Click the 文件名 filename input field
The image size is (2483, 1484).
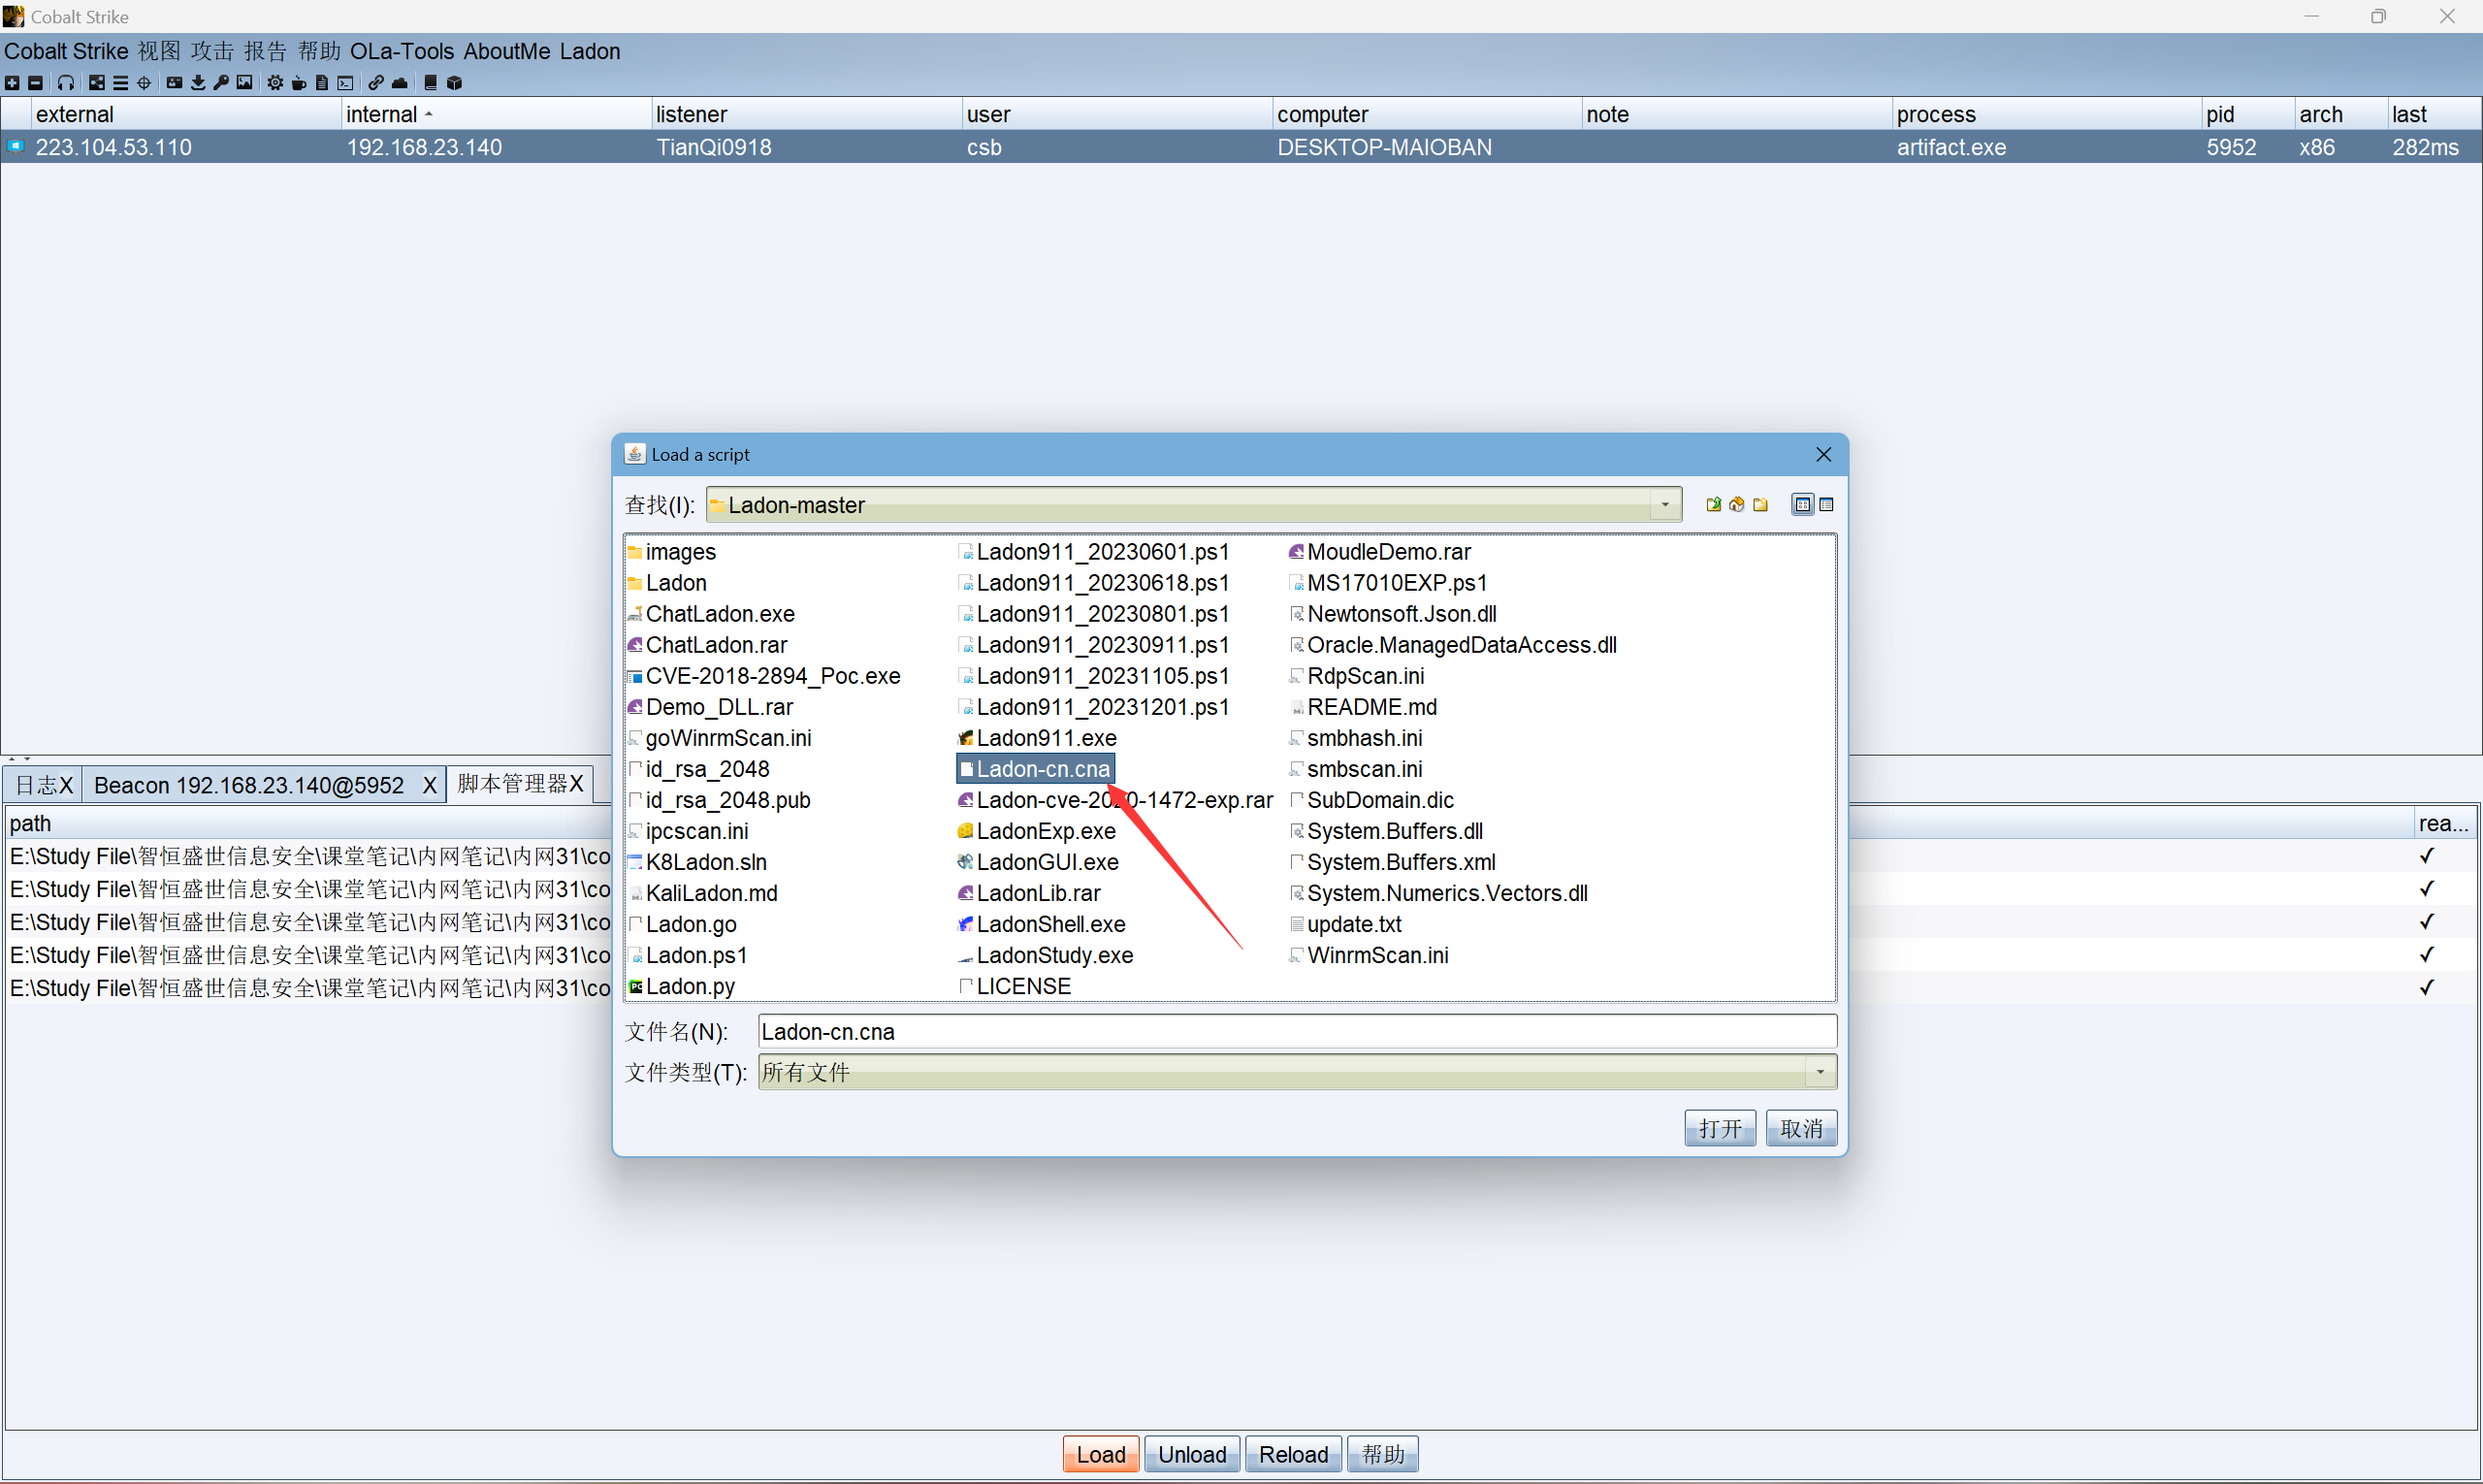click(1297, 1032)
